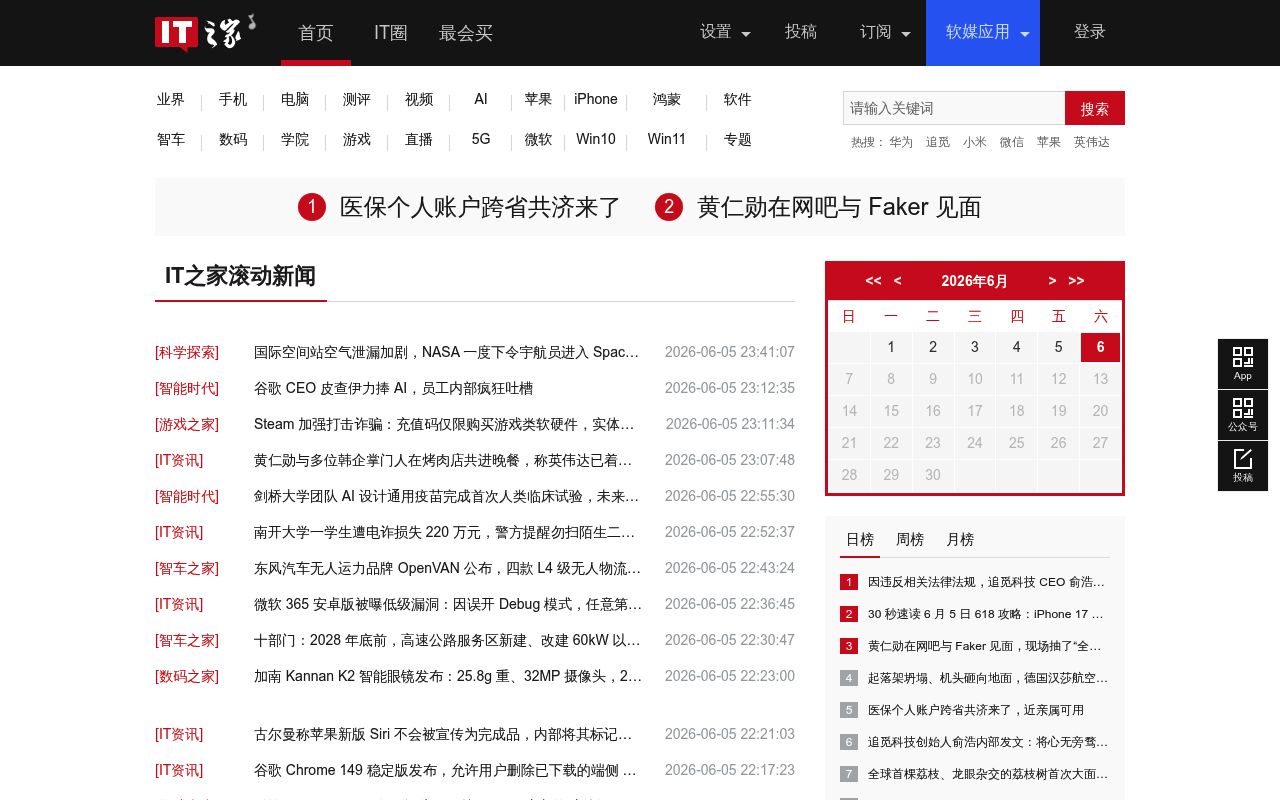Go to next month in calendar
The width and height of the screenshot is (1280, 800).
coord(1052,281)
